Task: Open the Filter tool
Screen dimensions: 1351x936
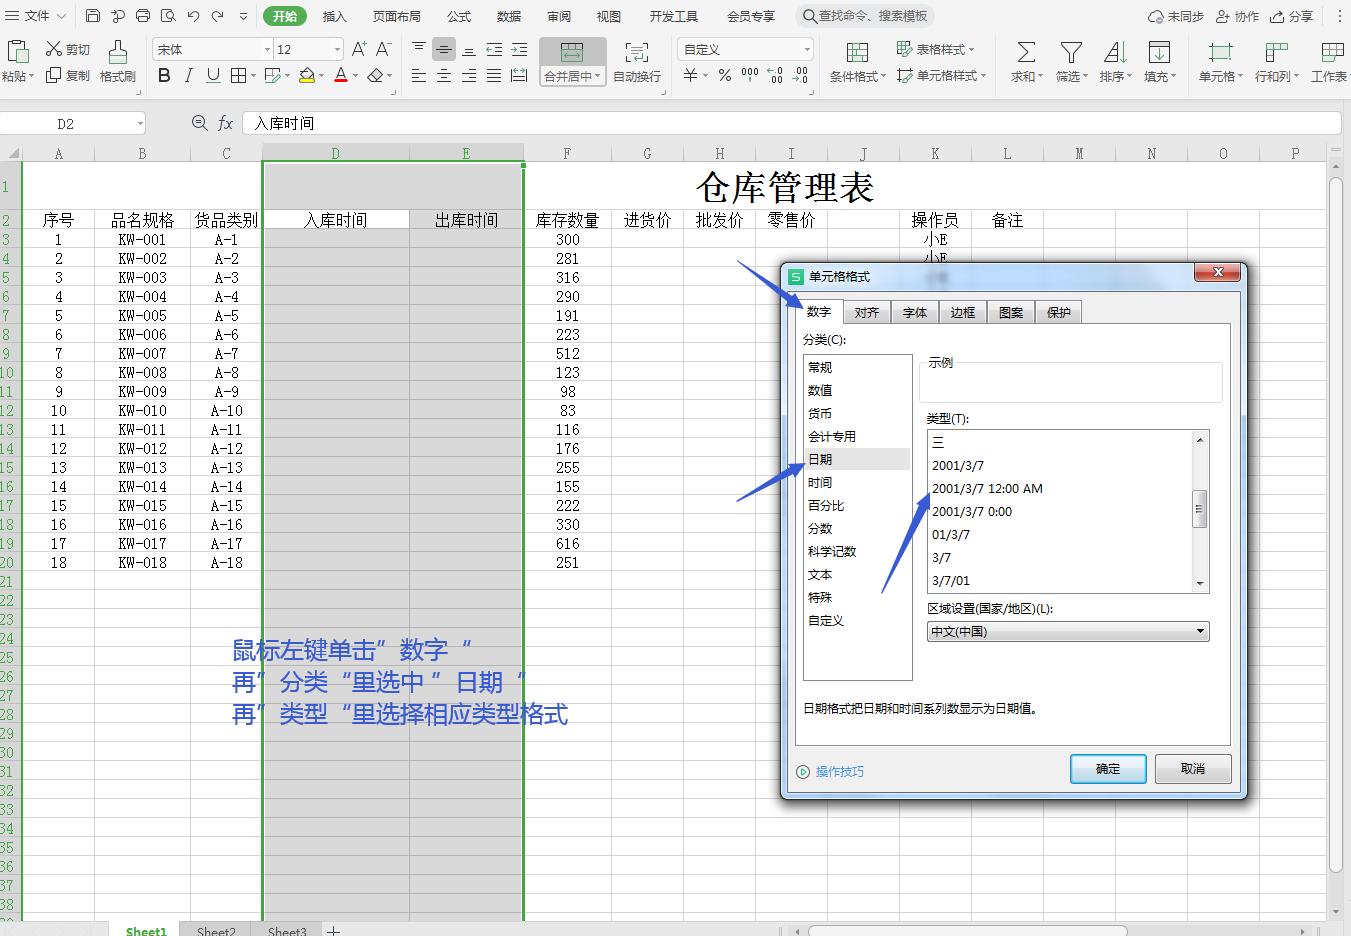Action: (1070, 60)
